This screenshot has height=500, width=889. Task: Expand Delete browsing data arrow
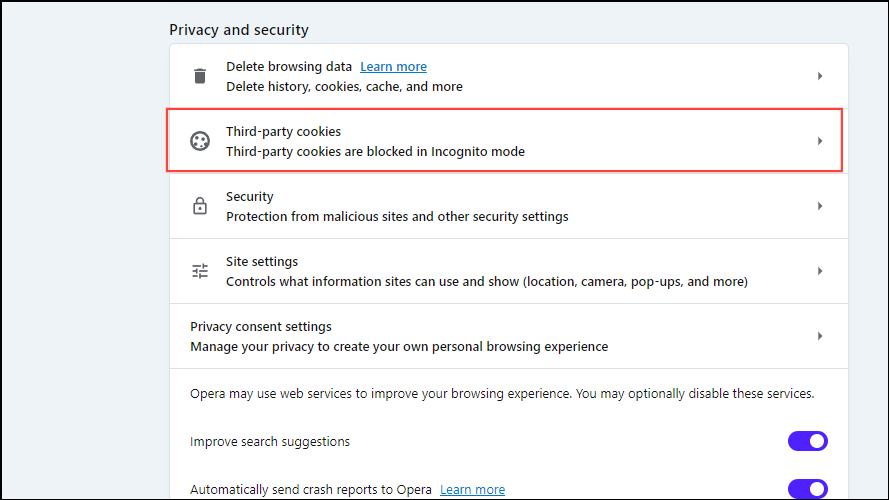pos(820,76)
